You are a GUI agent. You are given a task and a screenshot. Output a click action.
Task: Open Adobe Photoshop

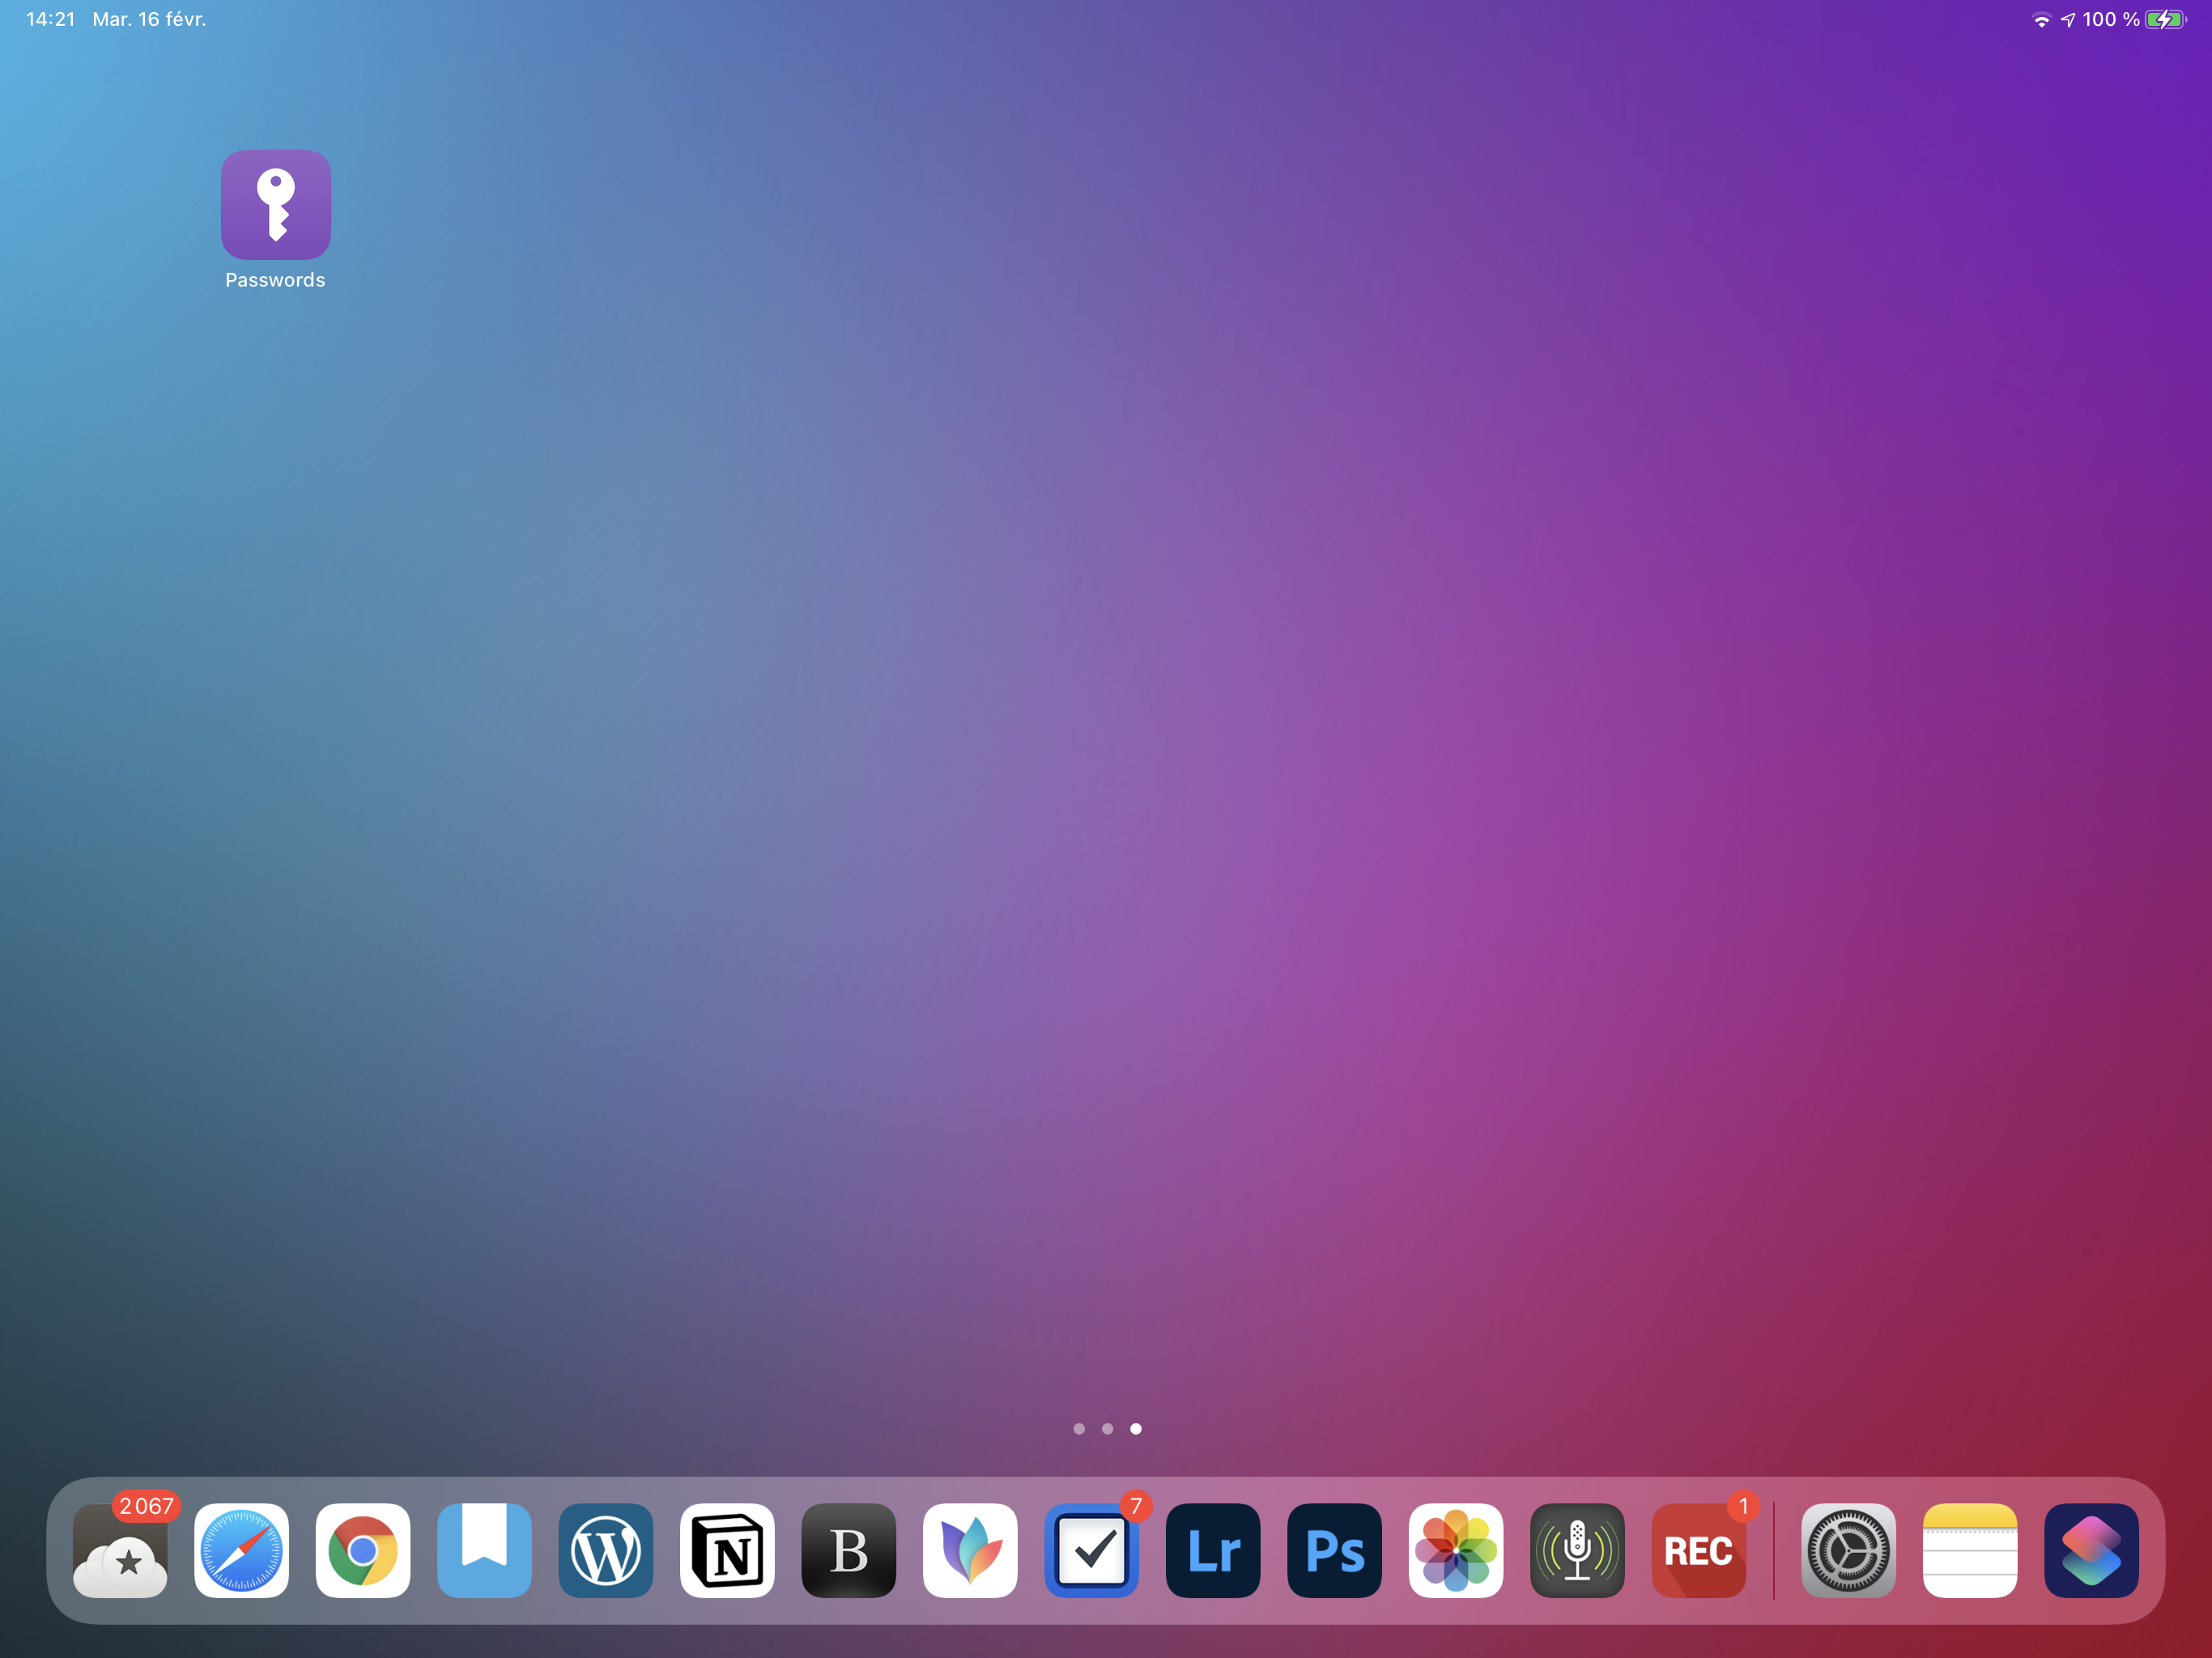[x=1334, y=1550]
